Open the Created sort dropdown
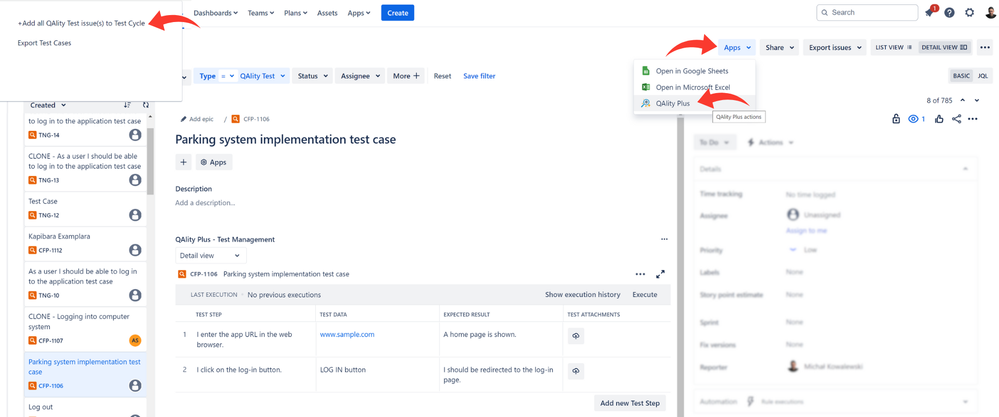This screenshot has width=999, height=417. click(48, 105)
